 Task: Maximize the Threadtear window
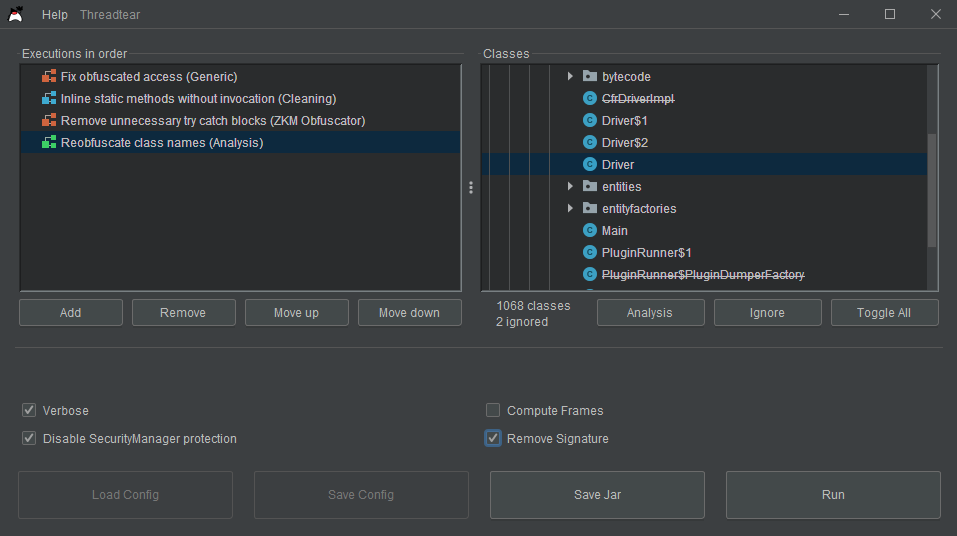pyautogui.click(x=890, y=14)
